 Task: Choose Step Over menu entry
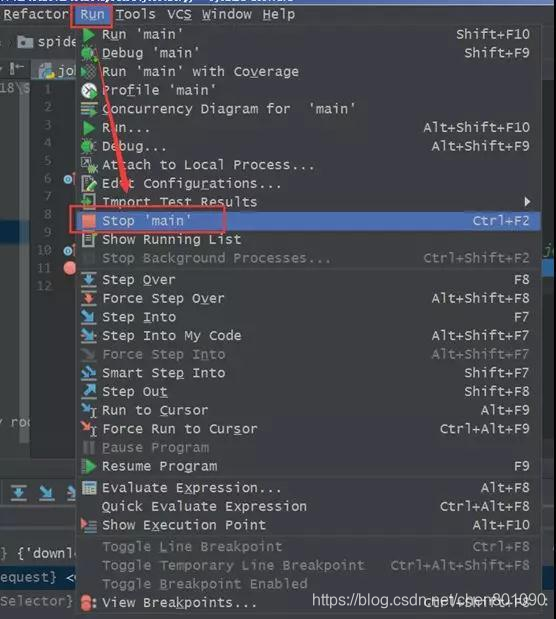tap(308, 280)
